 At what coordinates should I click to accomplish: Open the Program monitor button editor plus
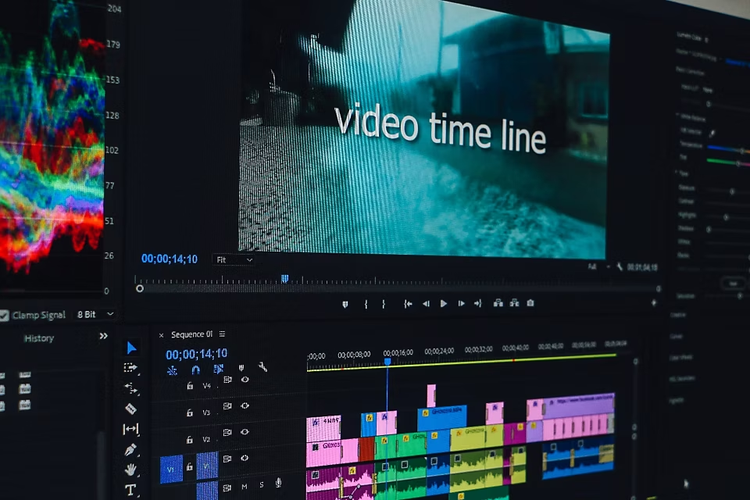click(x=653, y=302)
